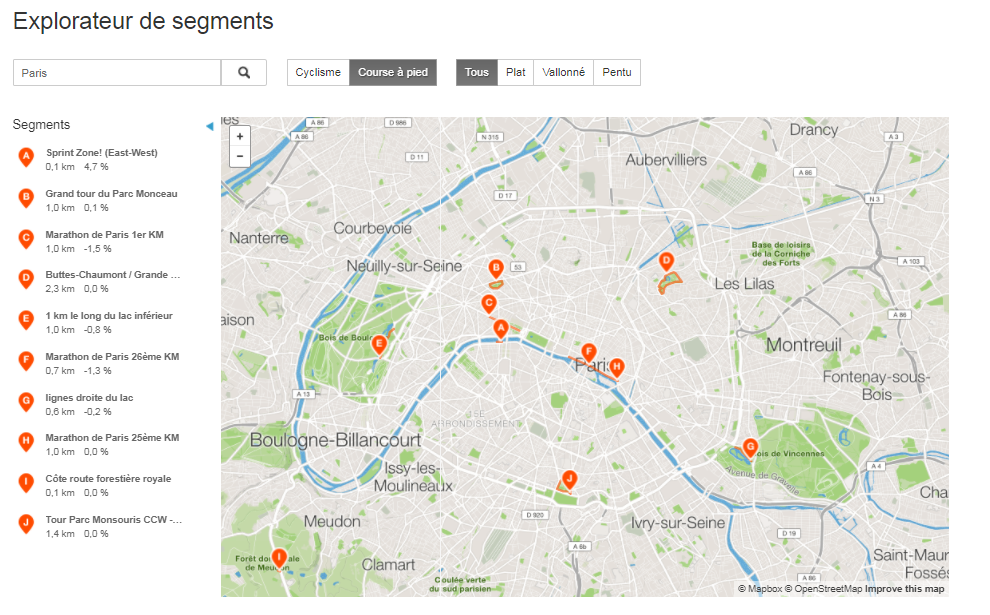Viewport: 990px width, 615px height.
Task: Zoom in with the map plus button
Action: [x=240, y=136]
